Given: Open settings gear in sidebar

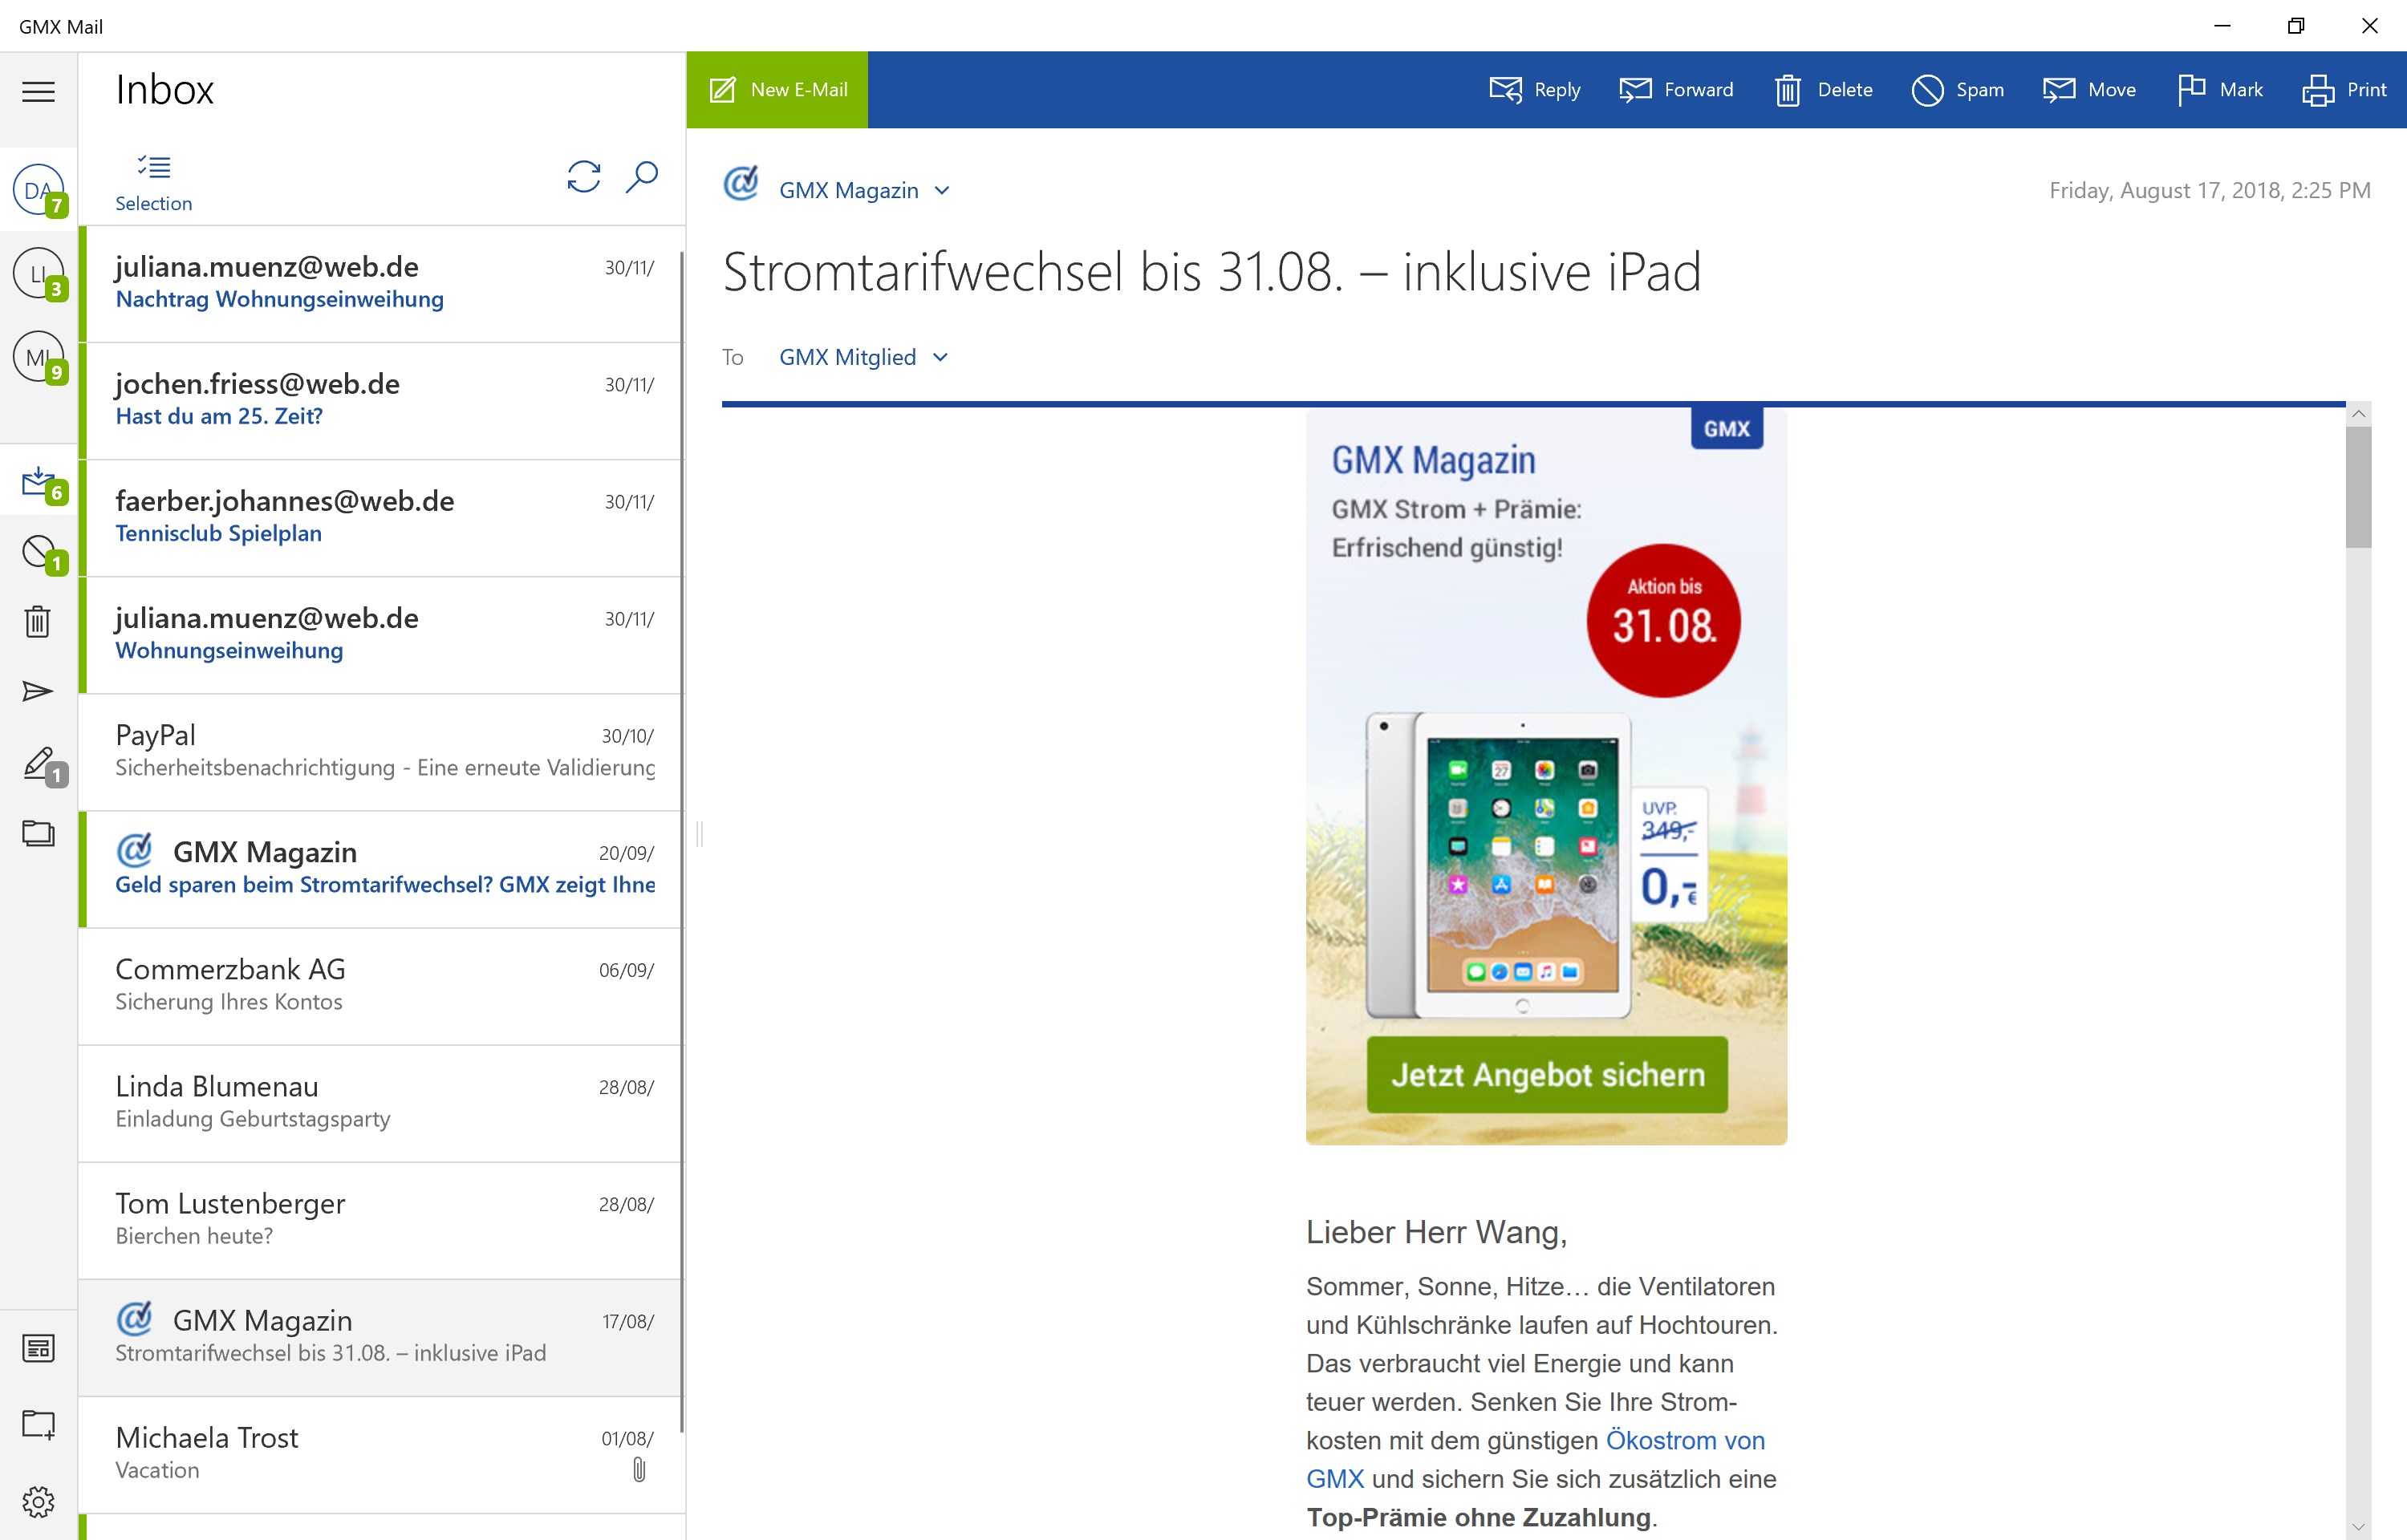Looking at the screenshot, I should coord(38,1501).
